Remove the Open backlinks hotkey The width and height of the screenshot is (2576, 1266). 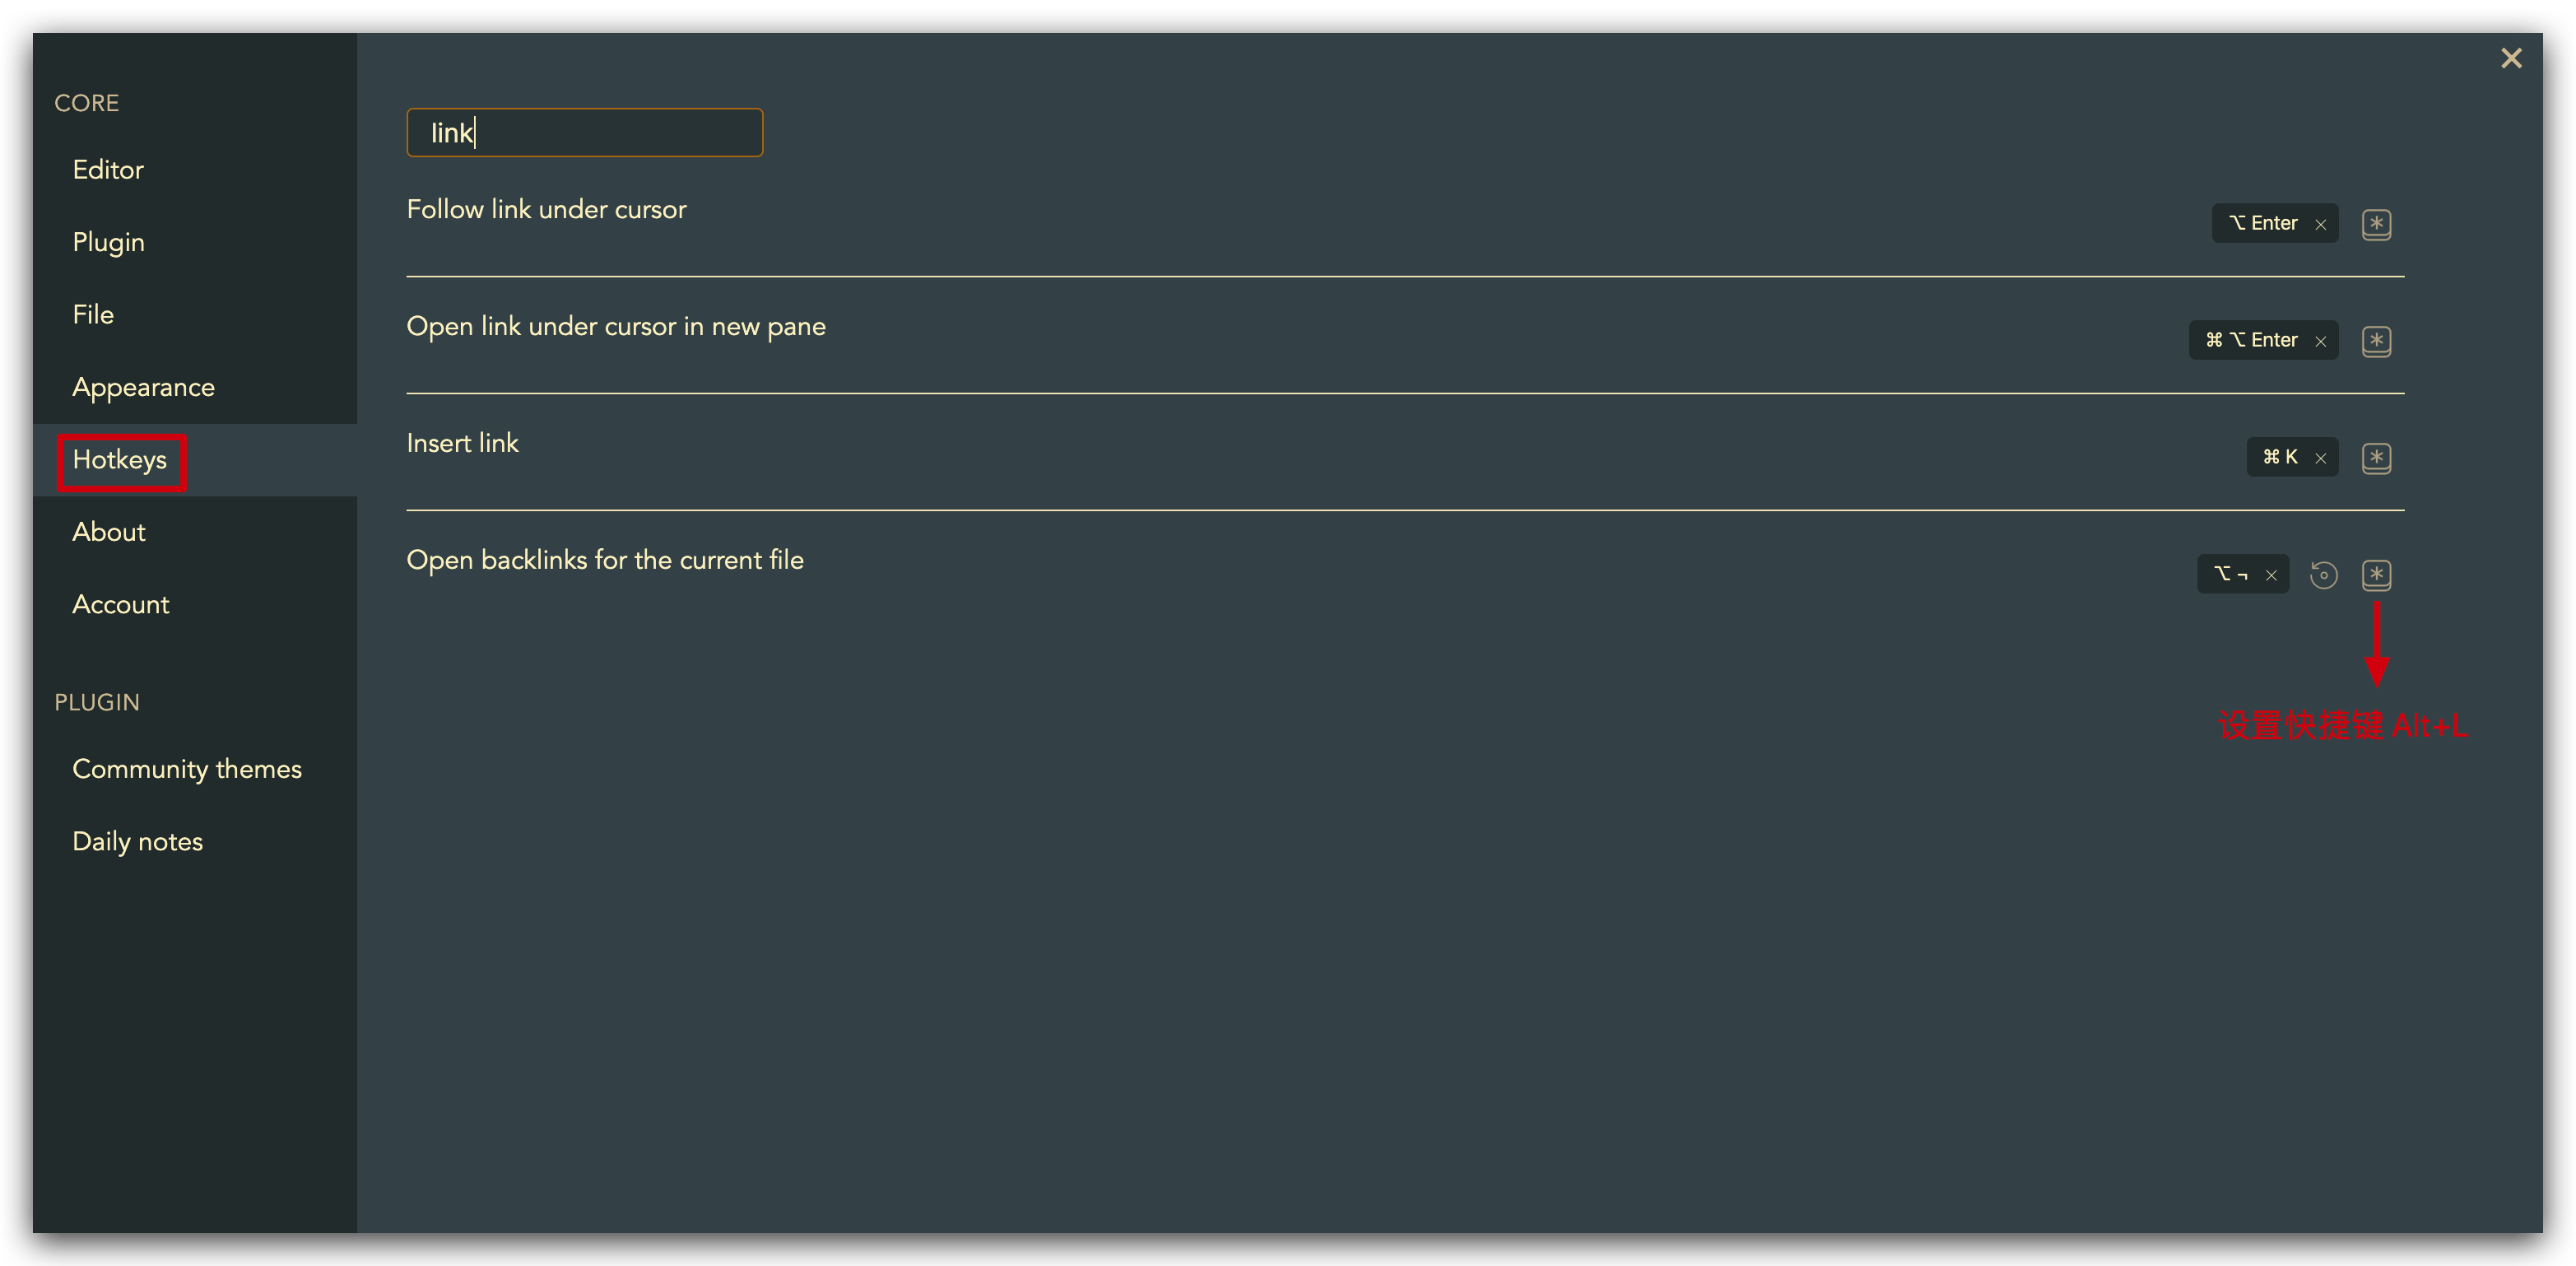coord(2271,576)
